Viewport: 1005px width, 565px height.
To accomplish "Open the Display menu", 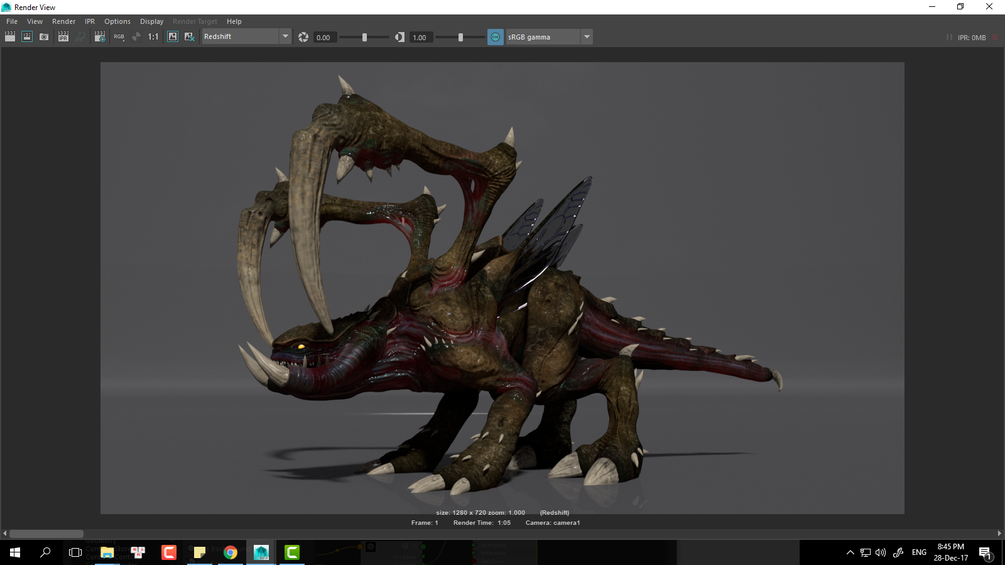I will tap(151, 21).
